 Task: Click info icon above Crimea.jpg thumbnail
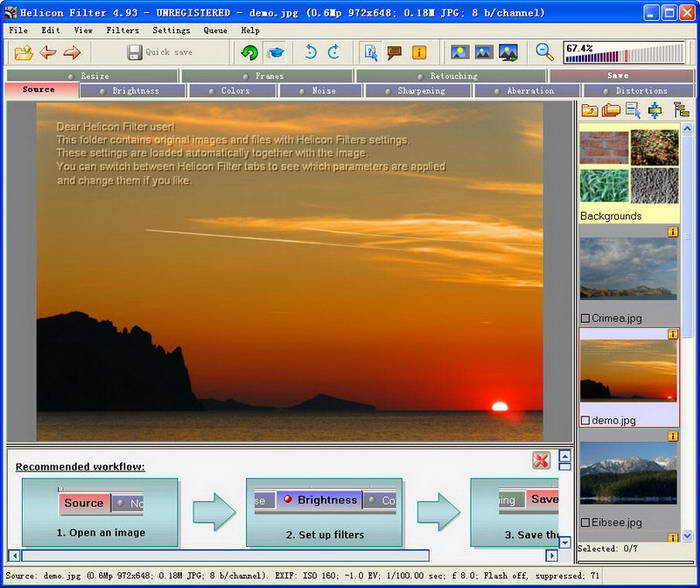click(x=672, y=232)
